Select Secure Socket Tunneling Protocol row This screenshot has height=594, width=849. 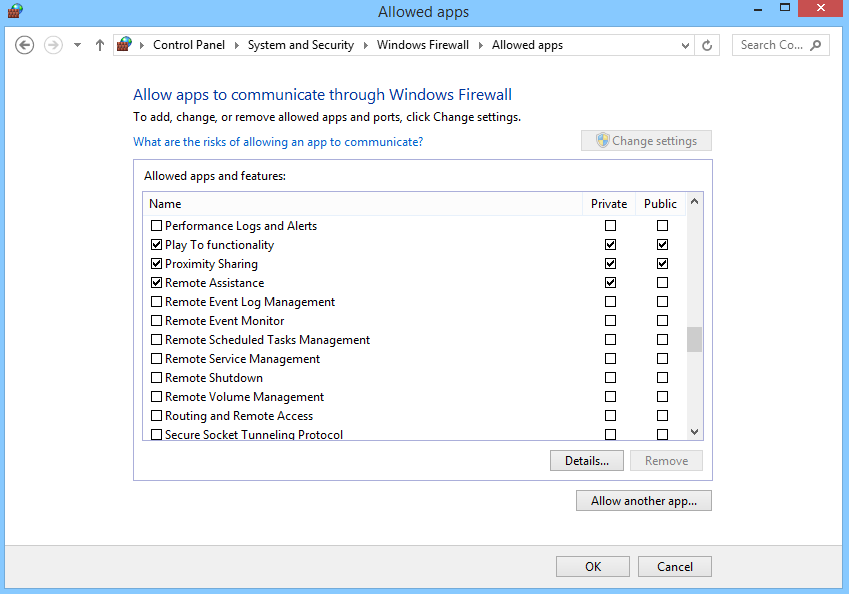click(x=415, y=434)
